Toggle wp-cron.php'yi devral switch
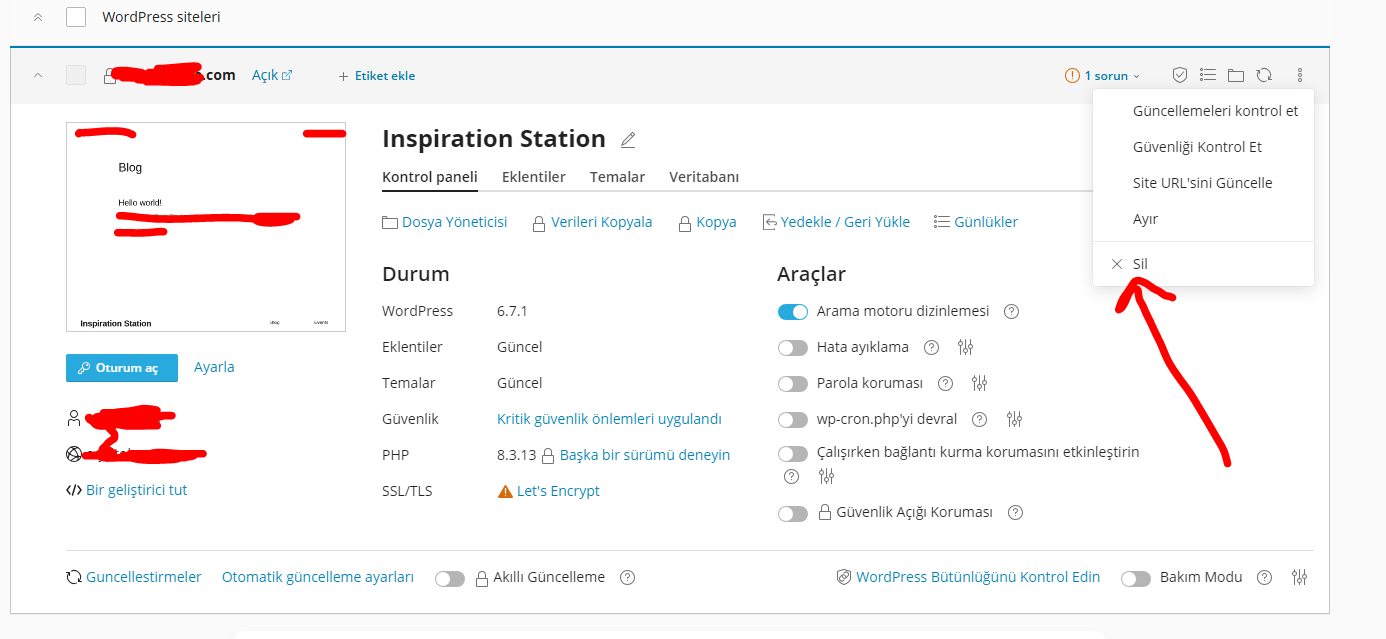Viewport: 1386px width, 639px height. pyautogui.click(x=793, y=419)
